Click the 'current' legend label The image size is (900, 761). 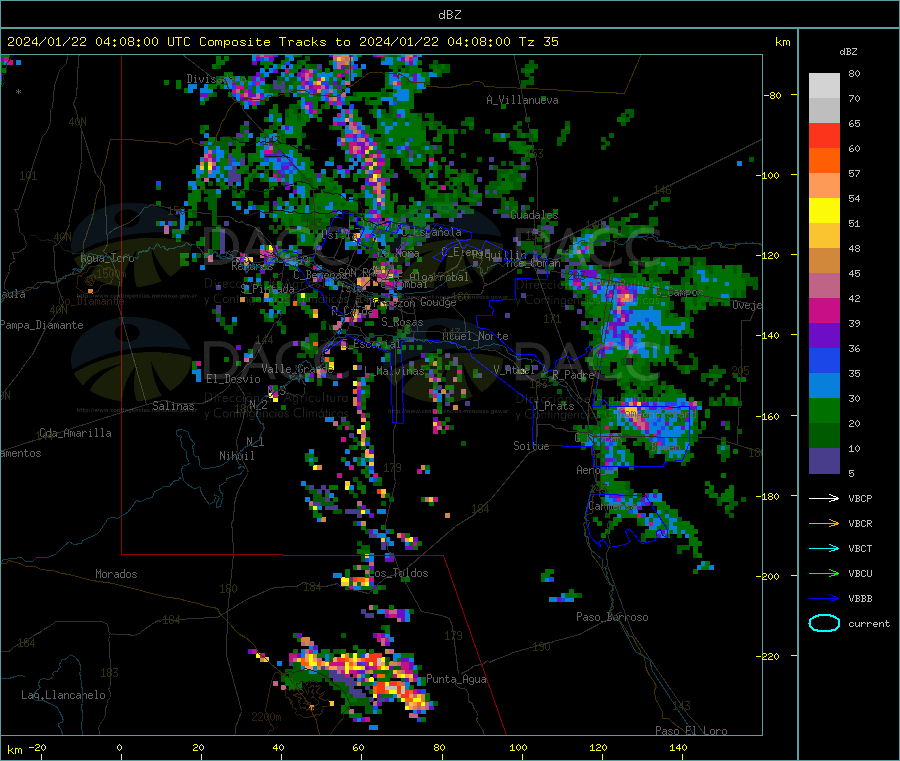click(869, 623)
